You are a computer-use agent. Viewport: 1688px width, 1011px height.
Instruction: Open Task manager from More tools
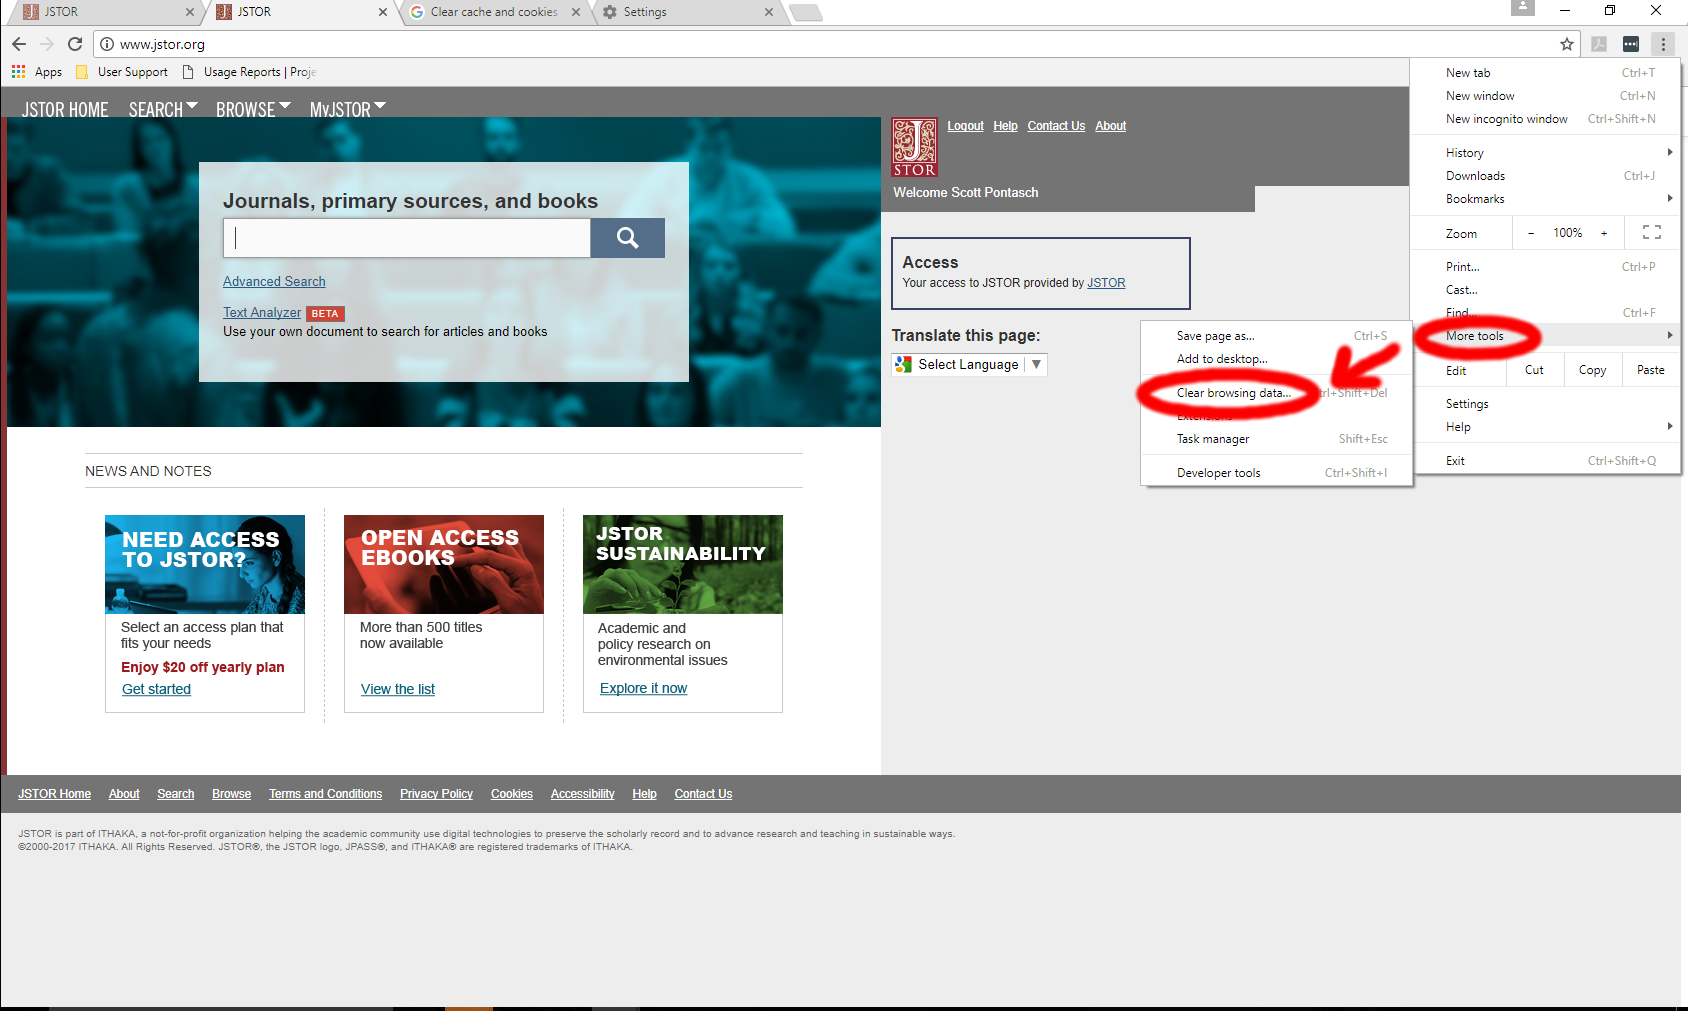click(x=1277, y=439)
